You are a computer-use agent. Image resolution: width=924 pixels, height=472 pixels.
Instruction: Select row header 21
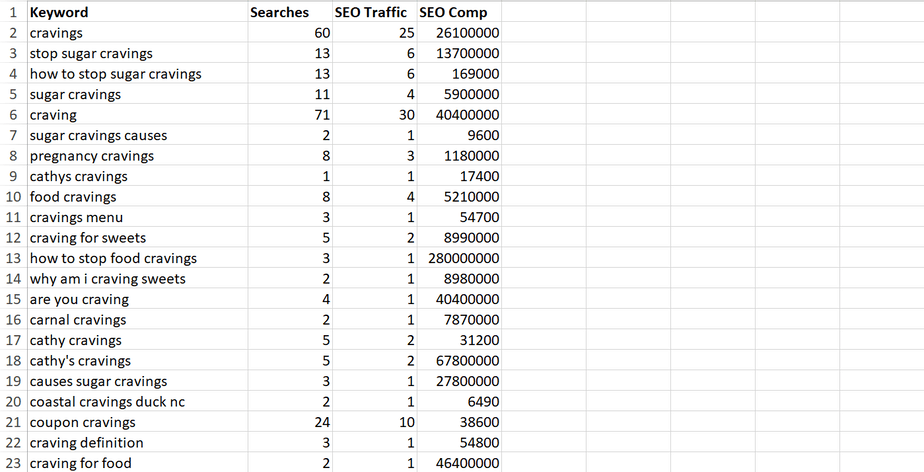click(13, 422)
